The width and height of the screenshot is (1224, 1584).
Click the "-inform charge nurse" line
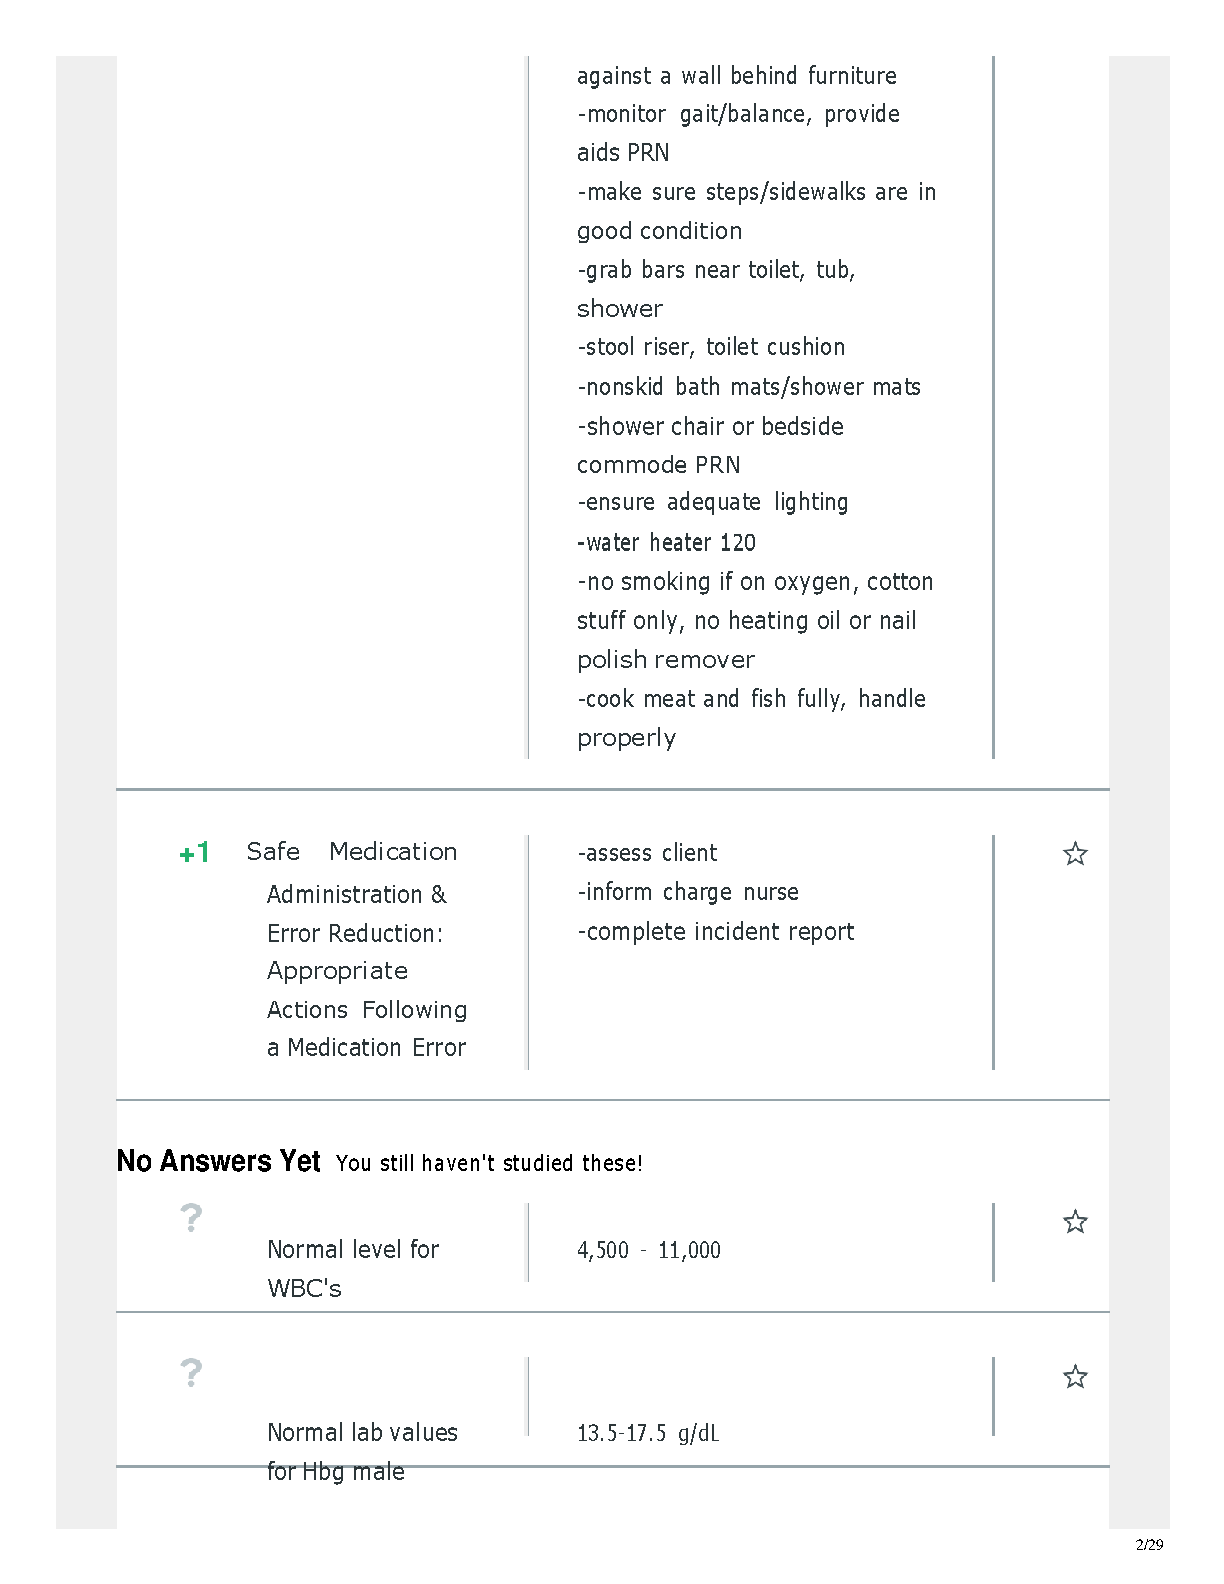[x=688, y=892]
